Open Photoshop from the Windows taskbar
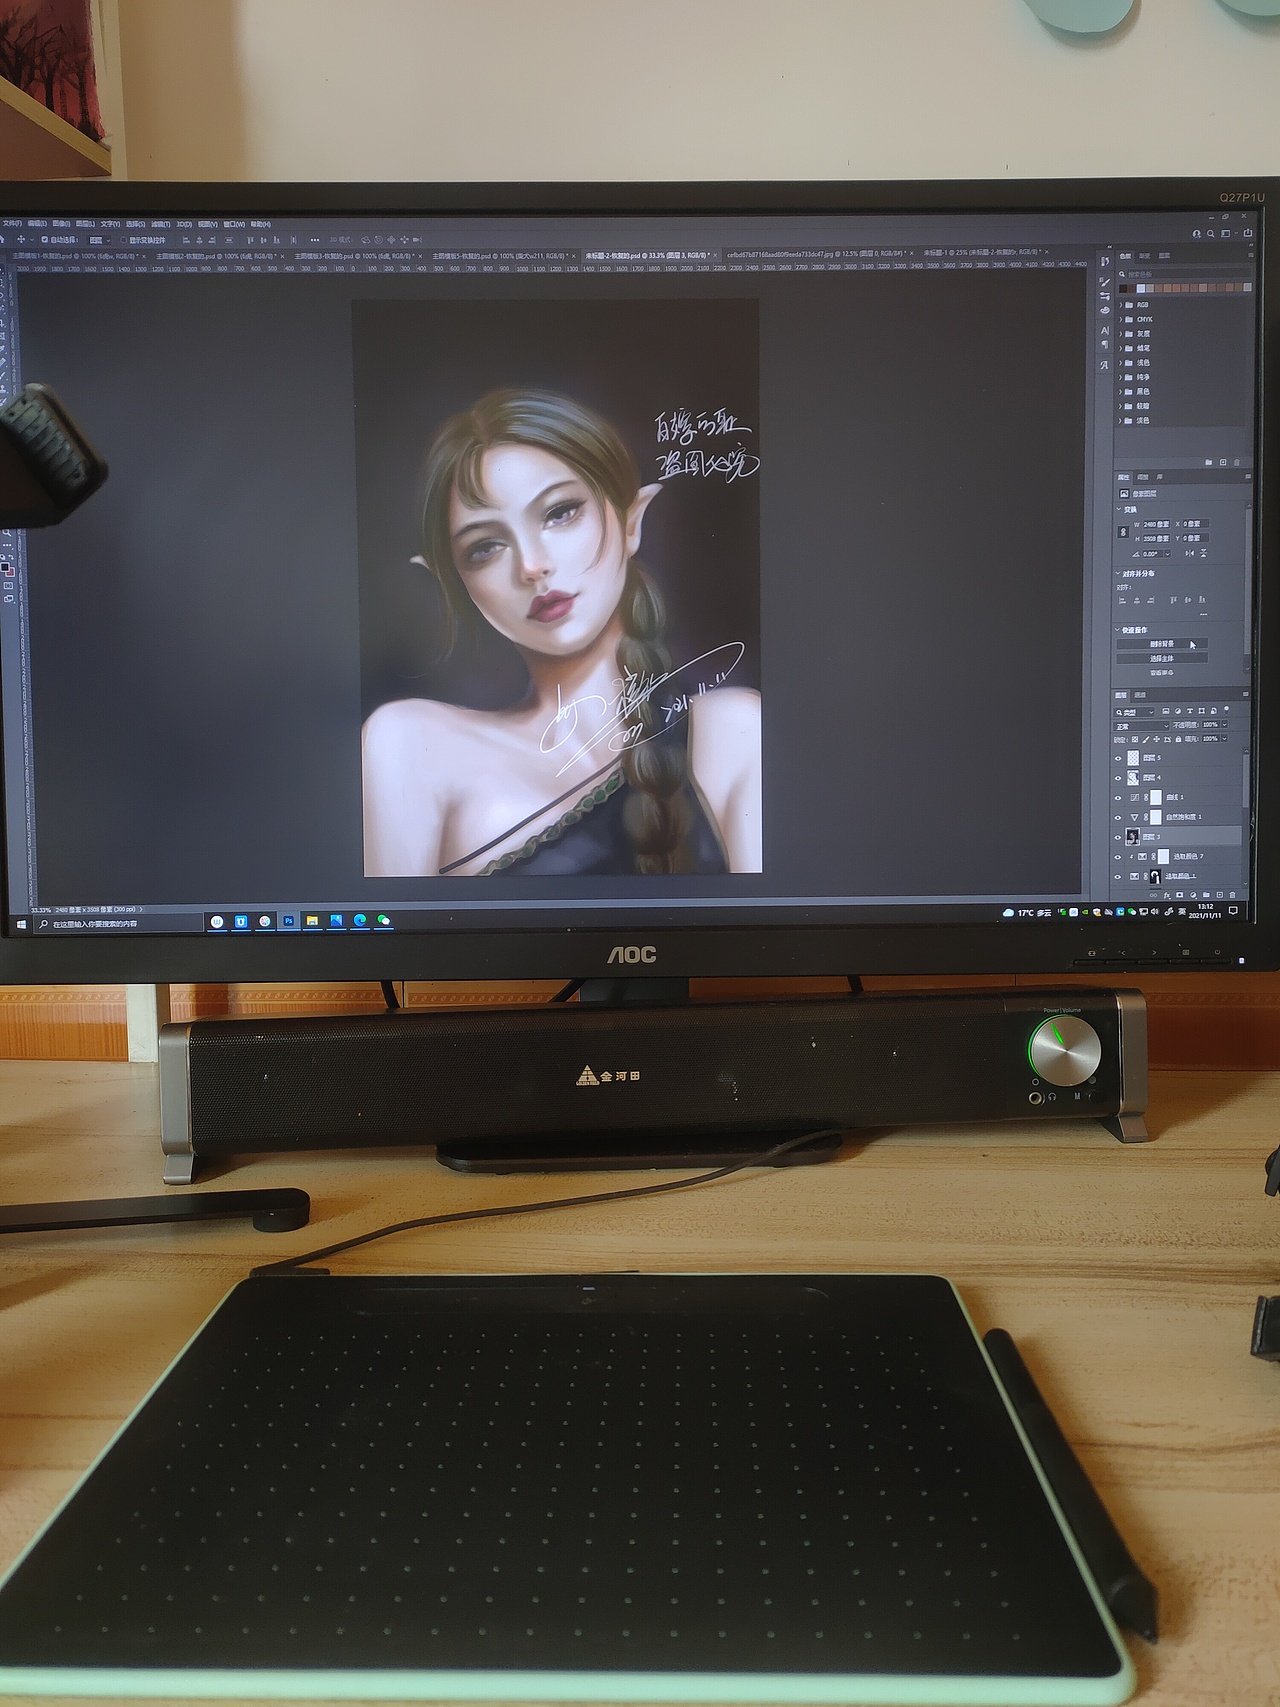The image size is (1280, 1707). click(289, 920)
